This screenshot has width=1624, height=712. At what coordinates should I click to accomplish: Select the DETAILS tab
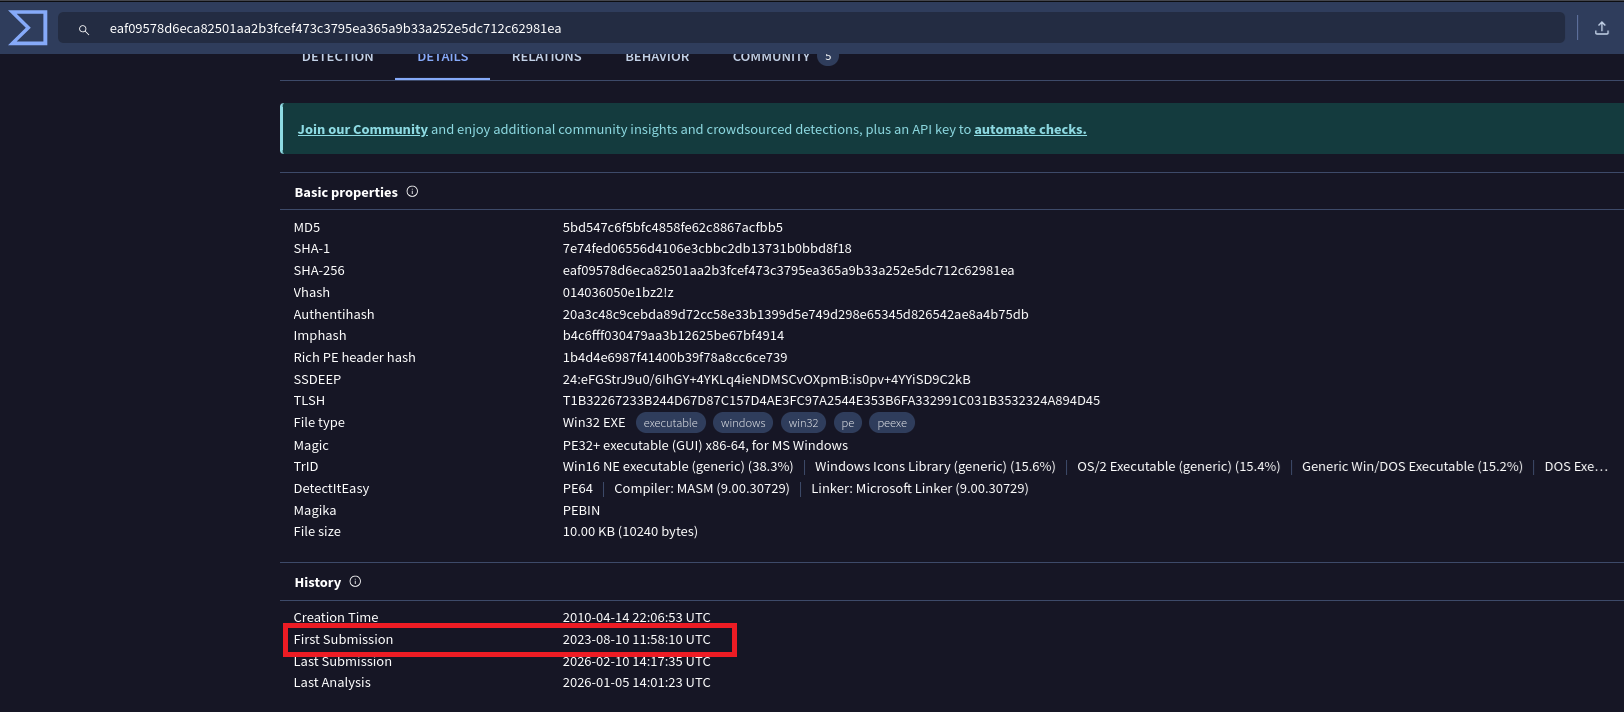tap(442, 58)
